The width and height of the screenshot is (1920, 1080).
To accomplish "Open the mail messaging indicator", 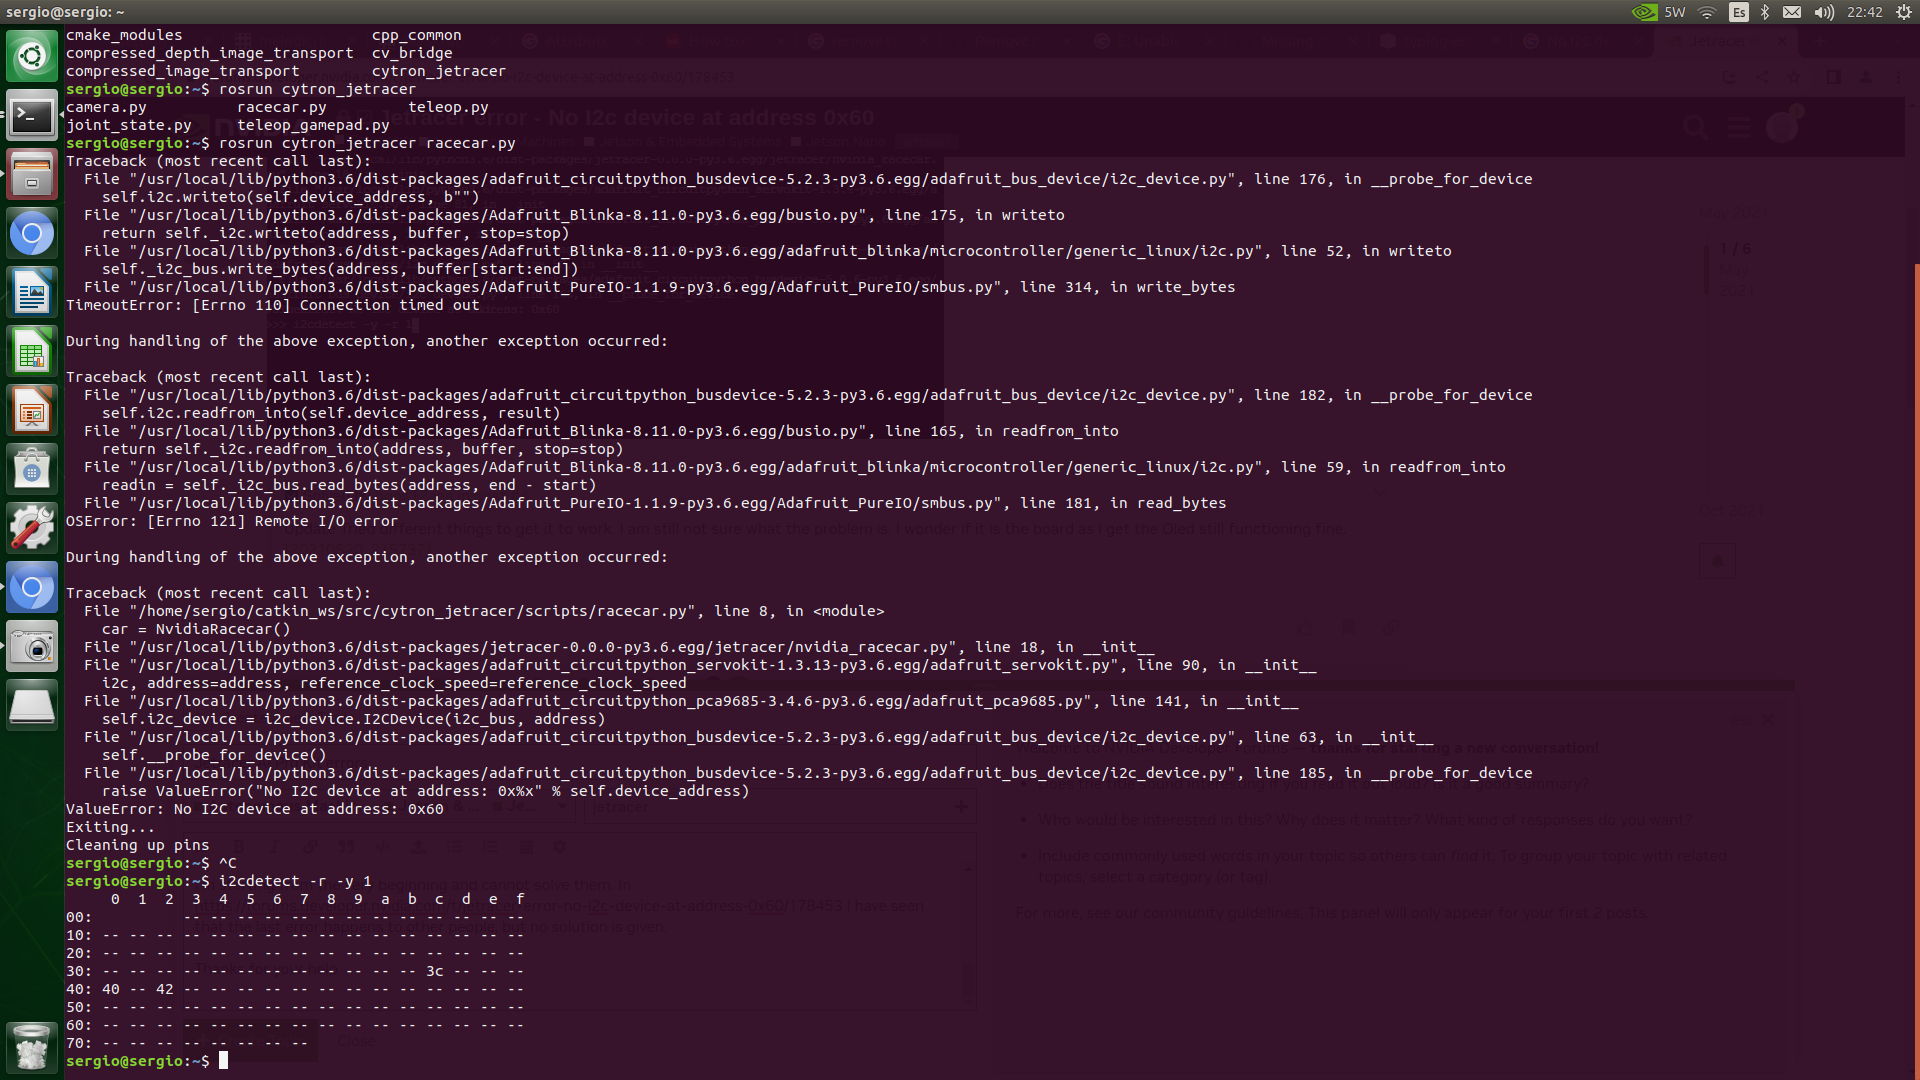I will (1792, 12).
